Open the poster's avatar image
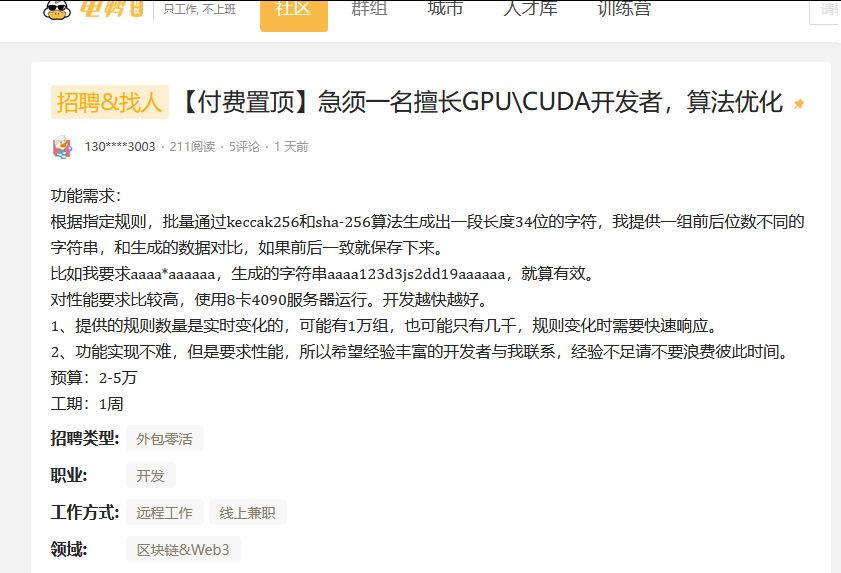Viewport: 841px width, 573px height. click(62, 147)
